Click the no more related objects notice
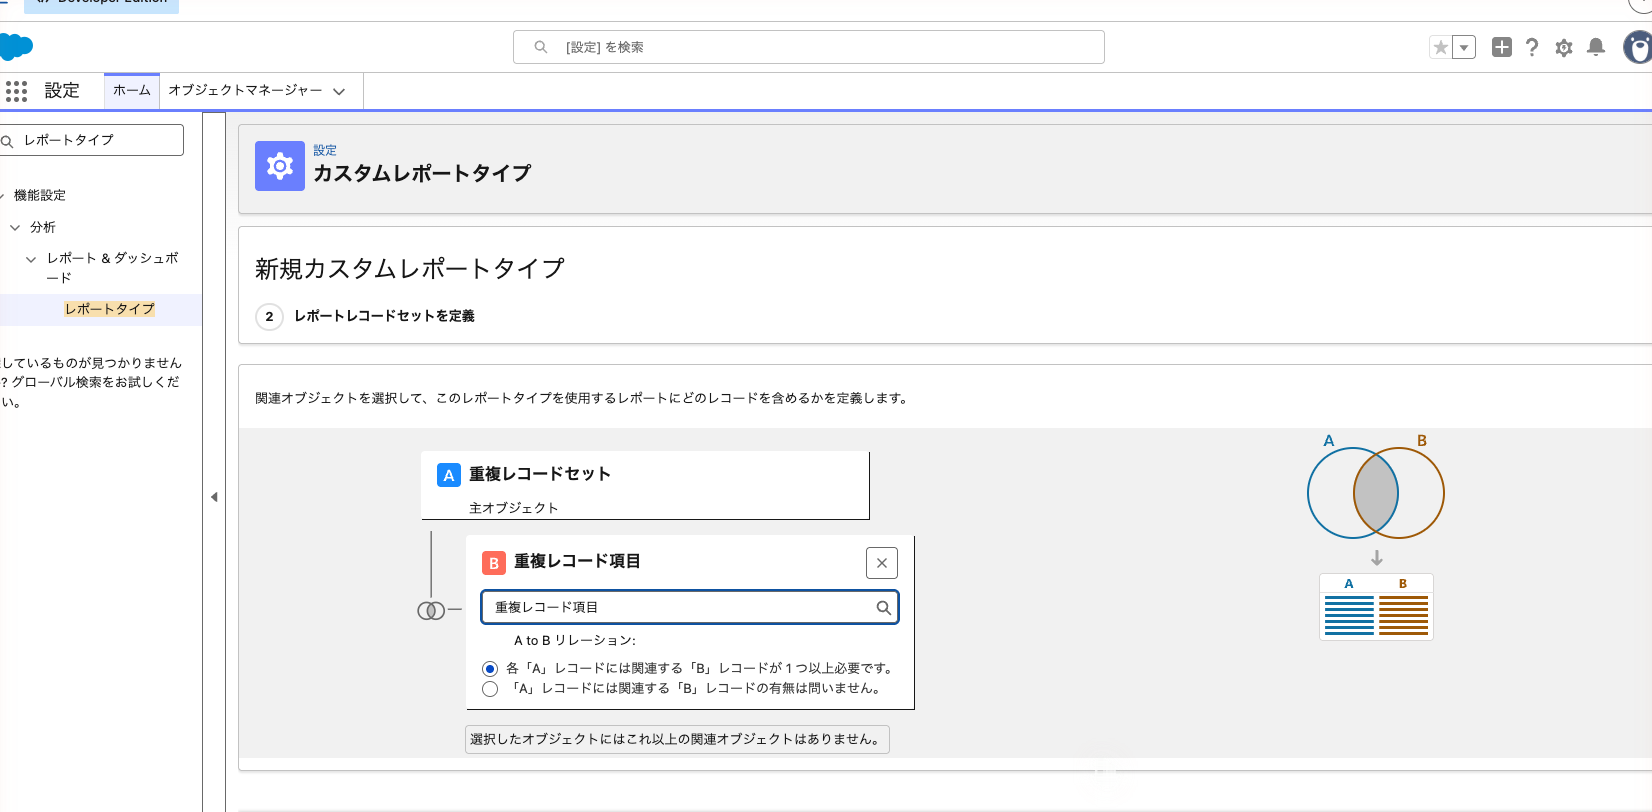This screenshot has width=1652, height=812. (x=677, y=739)
